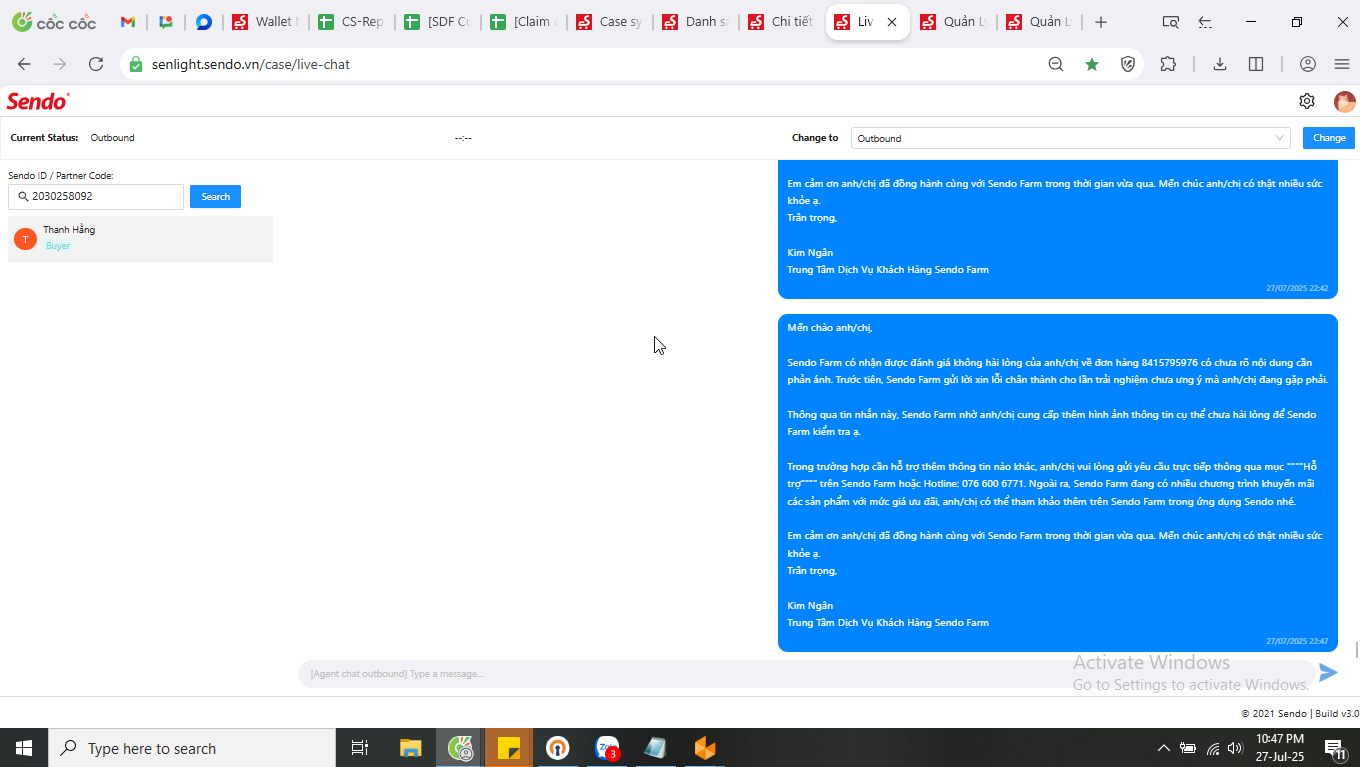The image size is (1360, 767).
Task: Focus the chat message input box
Action: 806,674
